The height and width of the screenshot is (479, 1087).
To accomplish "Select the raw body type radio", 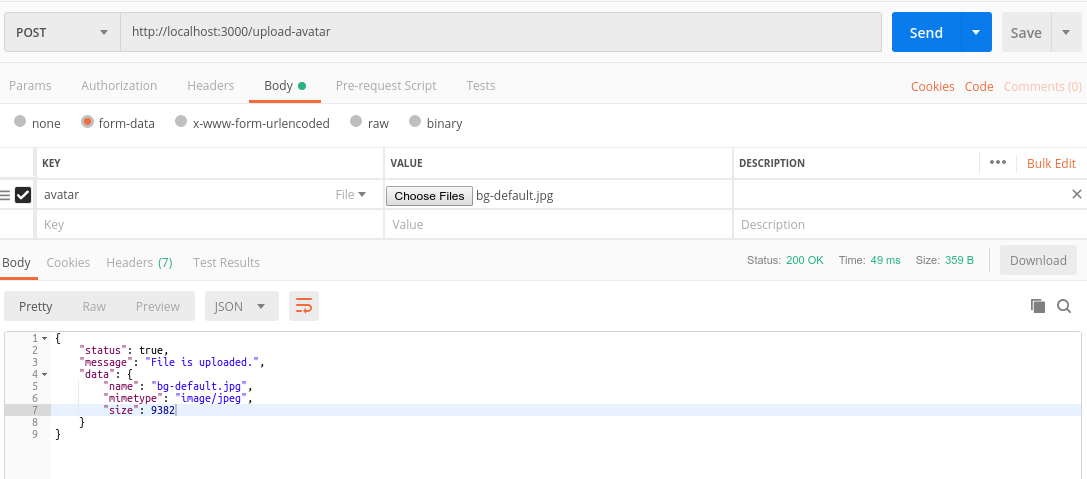I will click(x=355, y=122).
